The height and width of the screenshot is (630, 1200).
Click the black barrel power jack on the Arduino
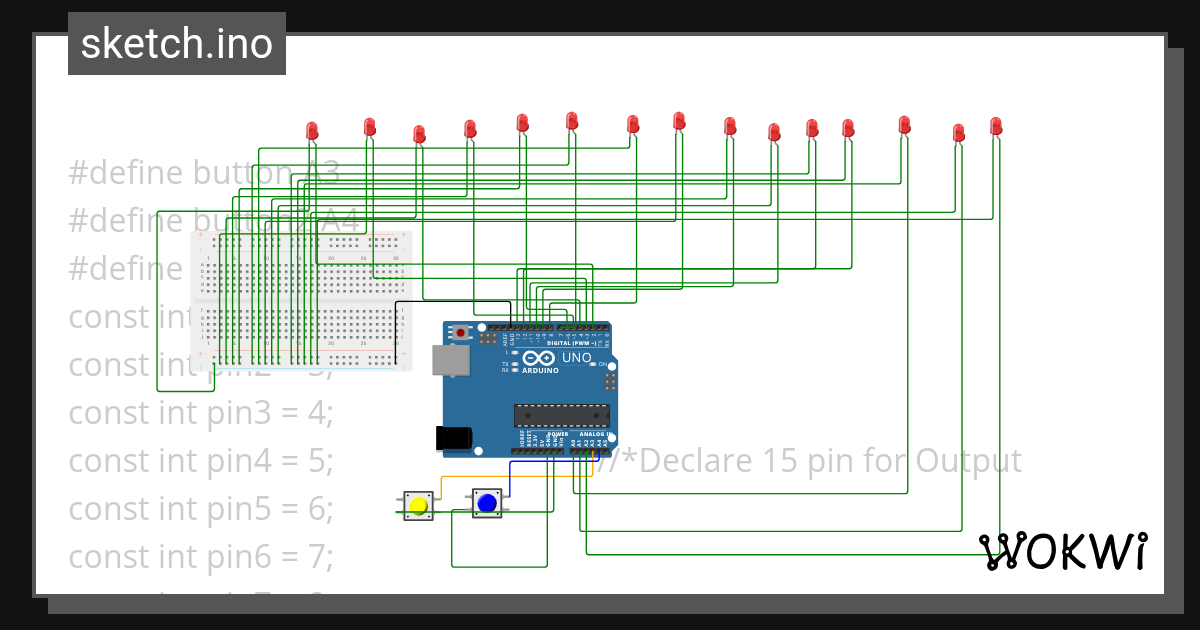tap(452, 437)
